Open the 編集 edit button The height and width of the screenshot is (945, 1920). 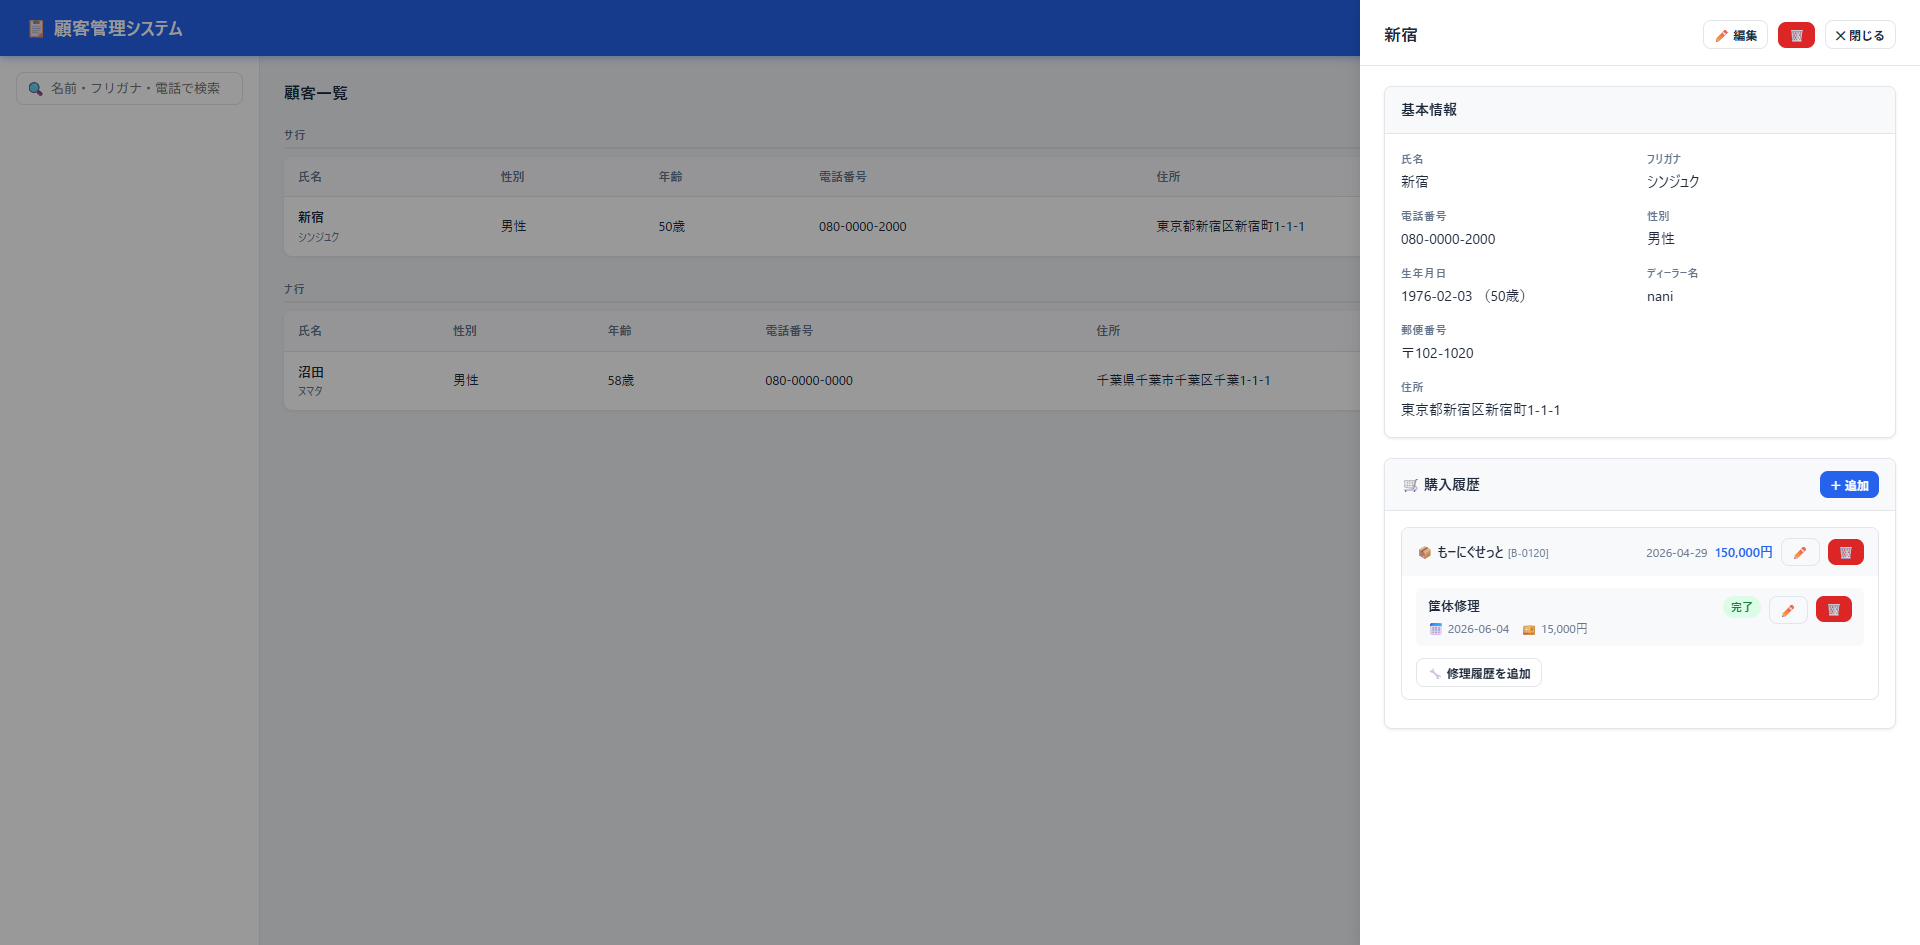click(1735, 35)
